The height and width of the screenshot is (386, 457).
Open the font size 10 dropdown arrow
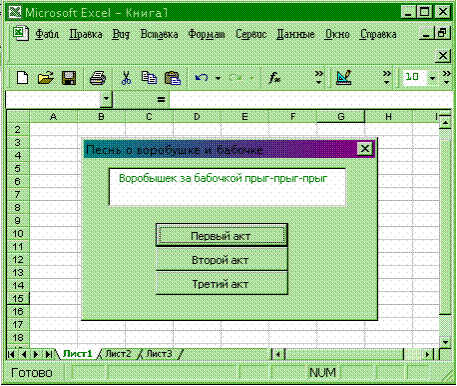(x=432, y=78)
